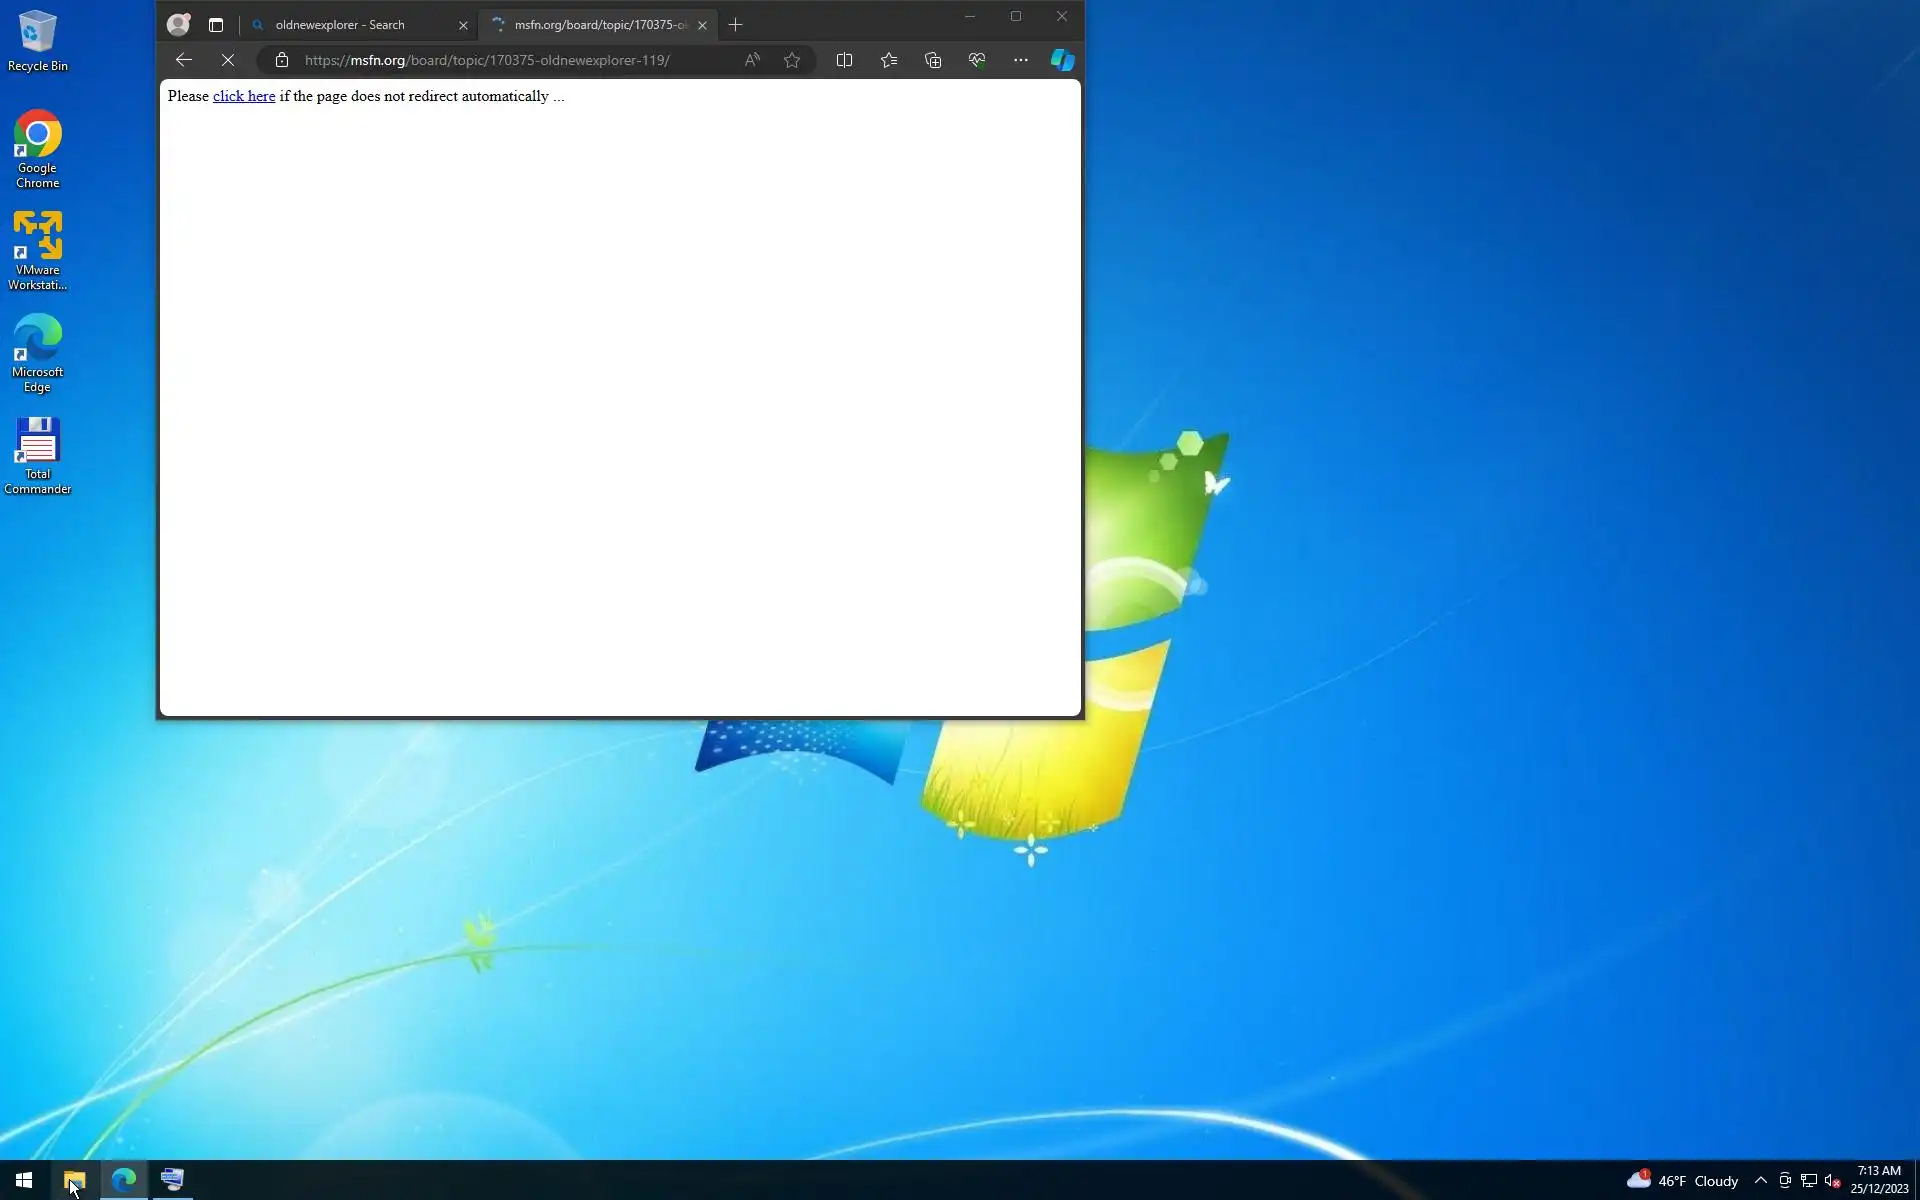Open a new tab with plus button
The image size is (1920, 1200).
[x=736, y=25]
